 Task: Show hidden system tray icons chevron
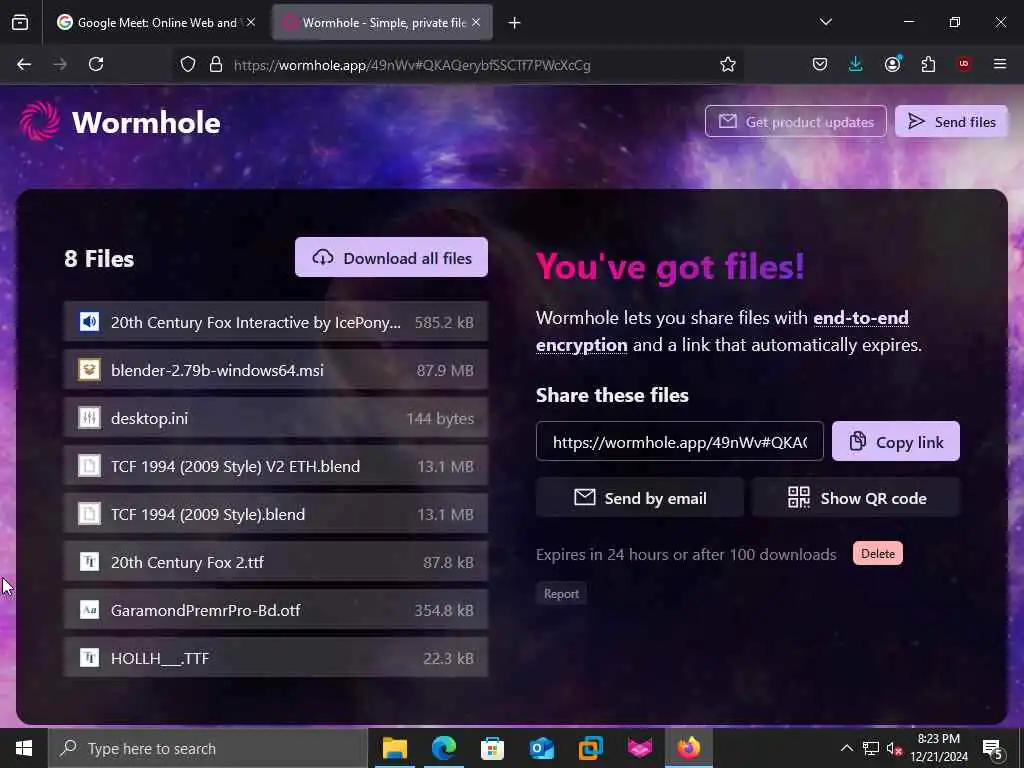(x=846, y=748)
